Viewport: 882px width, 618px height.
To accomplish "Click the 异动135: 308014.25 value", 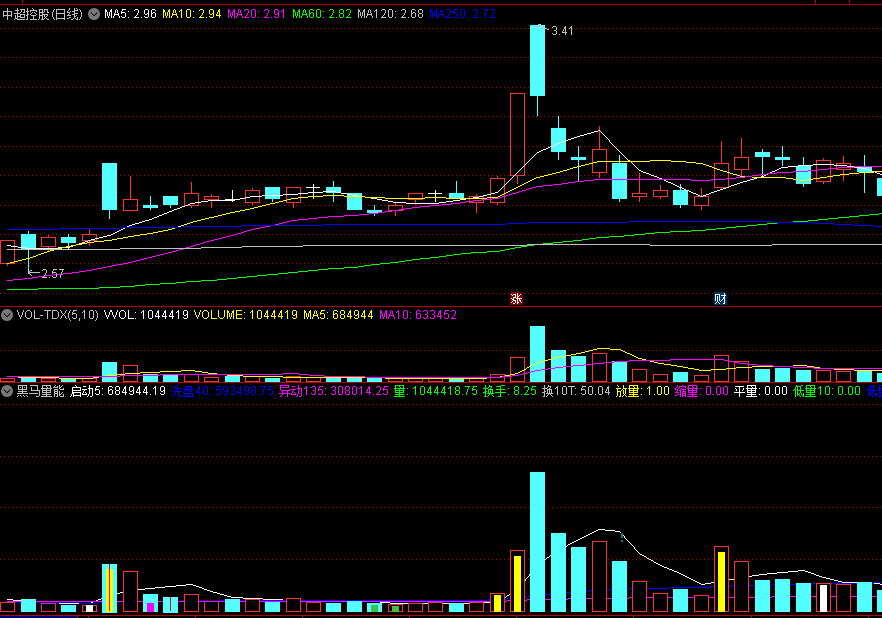I will pos(334,391).
